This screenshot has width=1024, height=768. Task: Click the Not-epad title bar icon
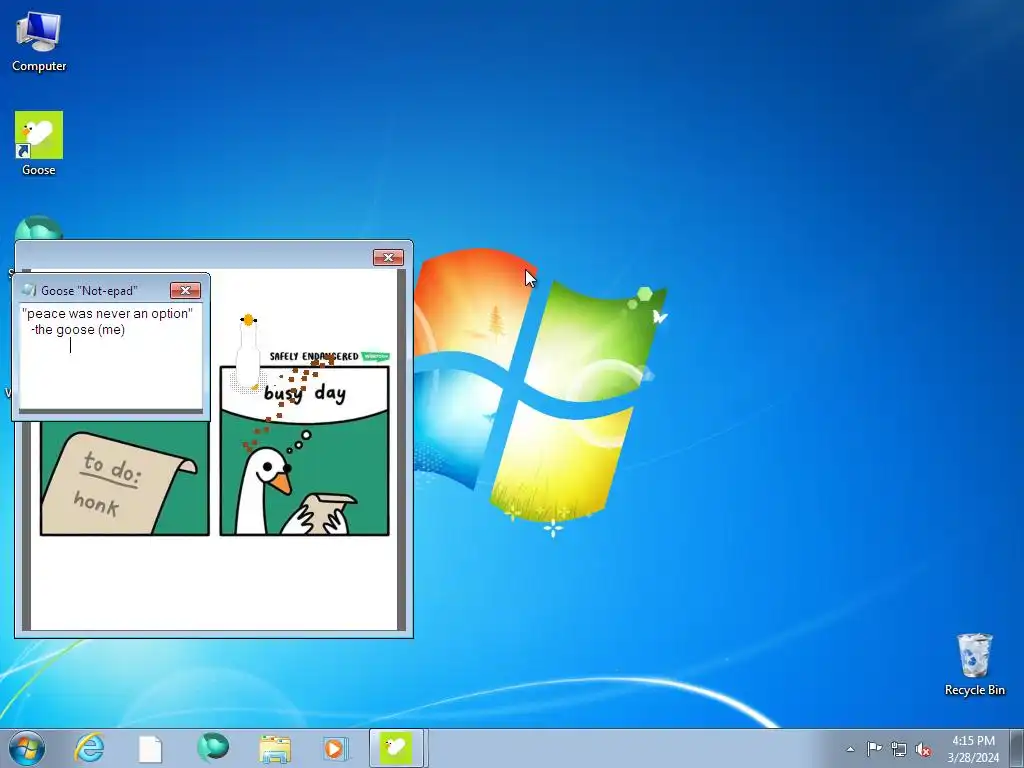tap(29, 290)
